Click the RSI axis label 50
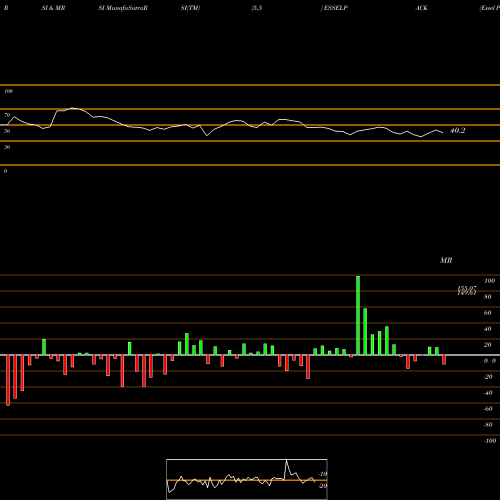Viewport: 500px width, 500px height. pos(7,131)
